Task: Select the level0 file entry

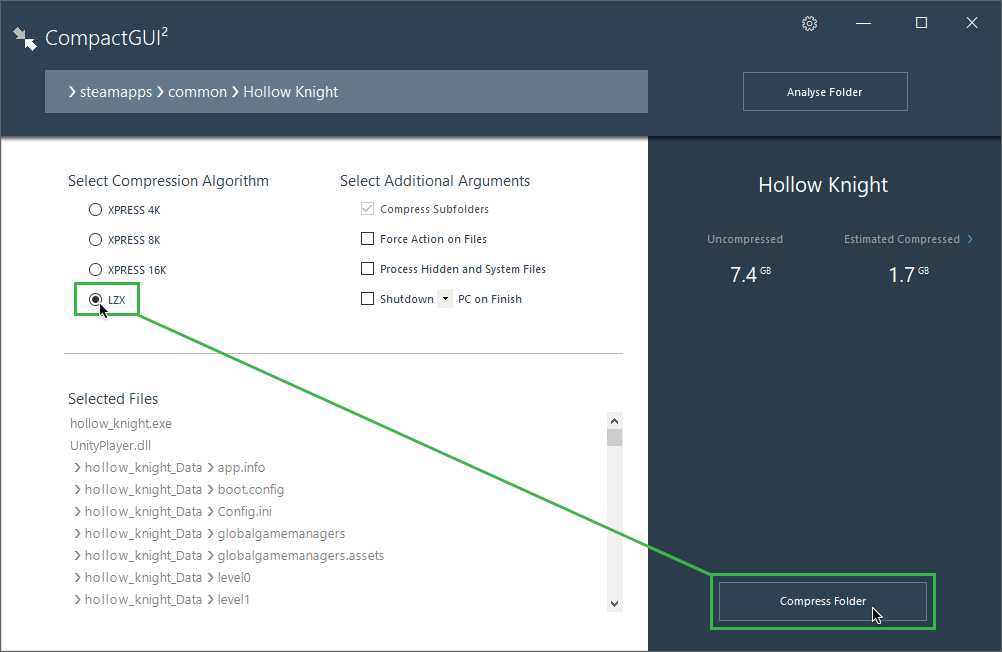Action: 162,577
